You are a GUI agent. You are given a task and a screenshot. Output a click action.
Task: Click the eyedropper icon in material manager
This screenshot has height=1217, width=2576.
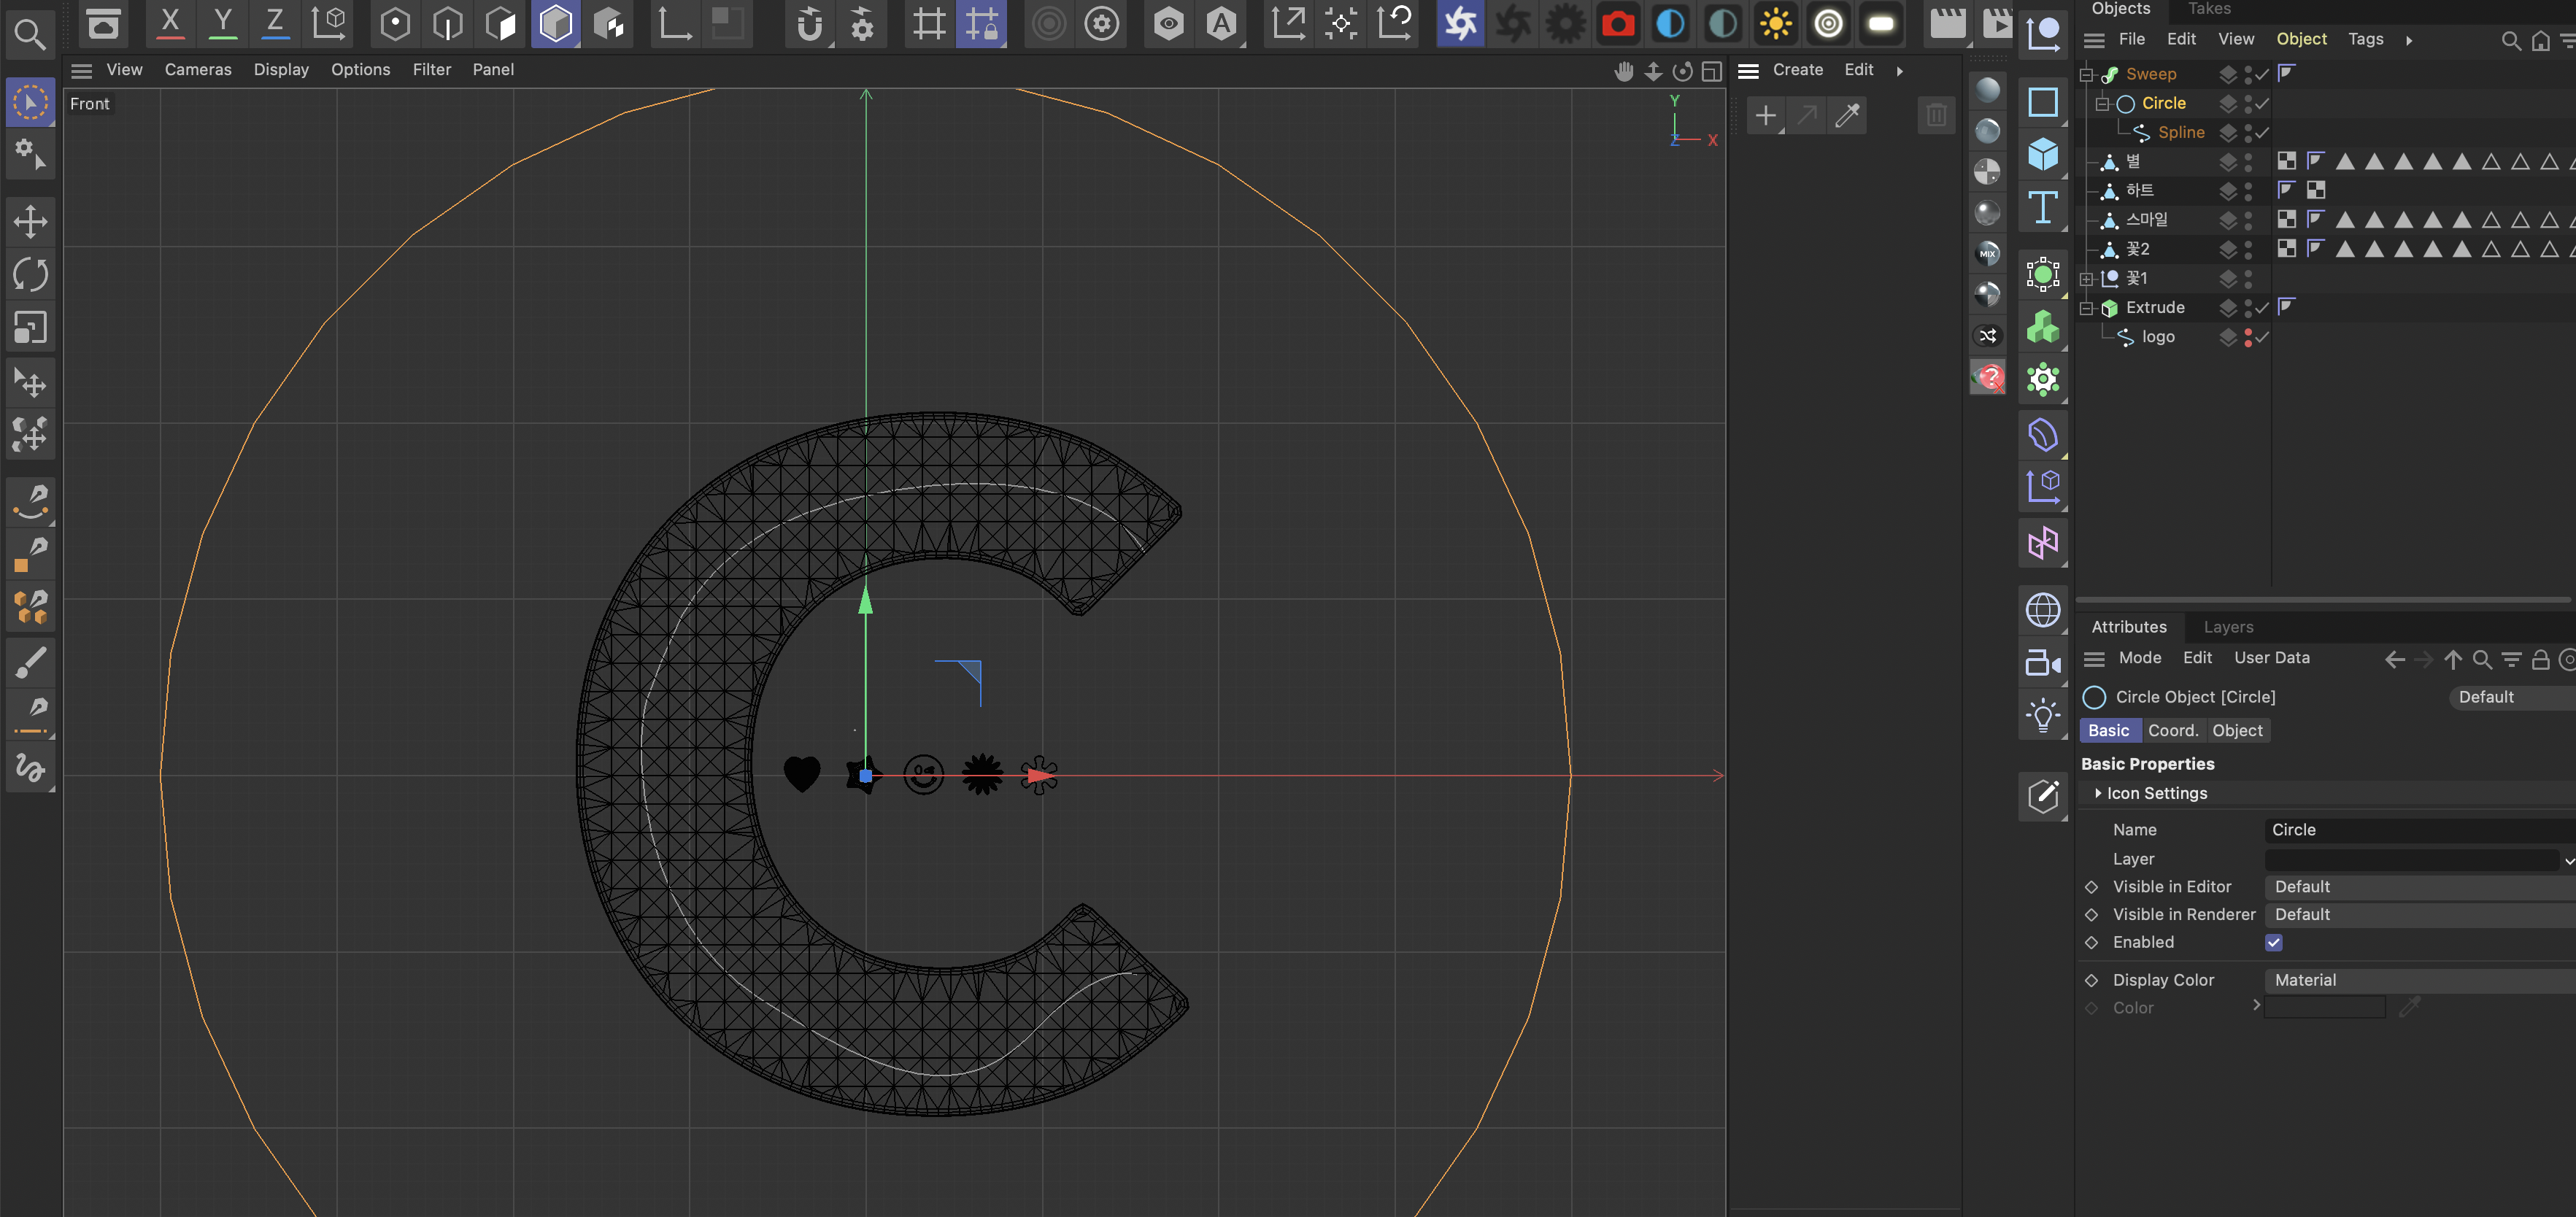pyautogui.click(x=1846, y=115)
